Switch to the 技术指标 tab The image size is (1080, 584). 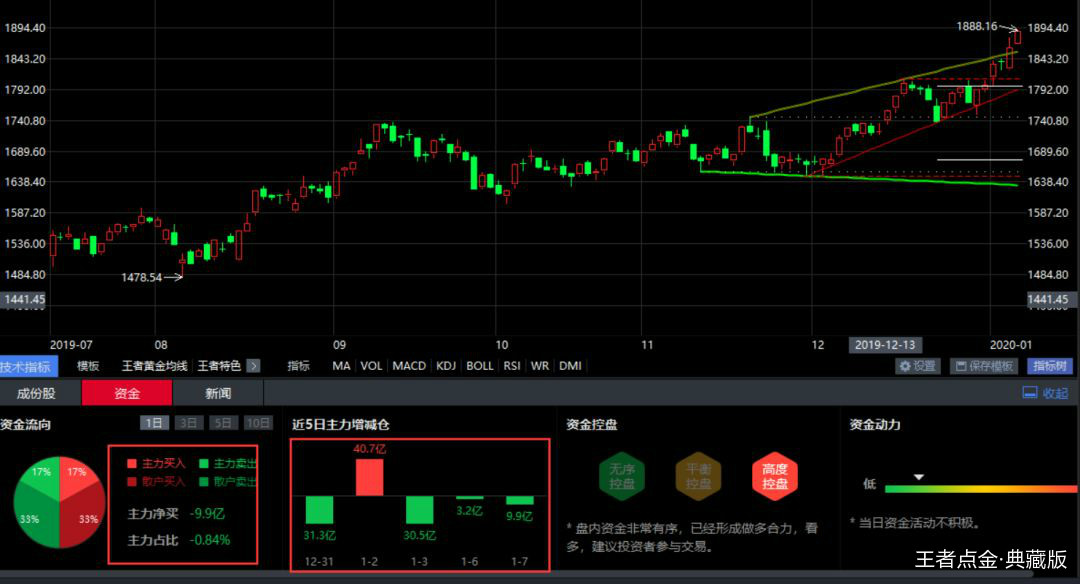click(28, 366)
